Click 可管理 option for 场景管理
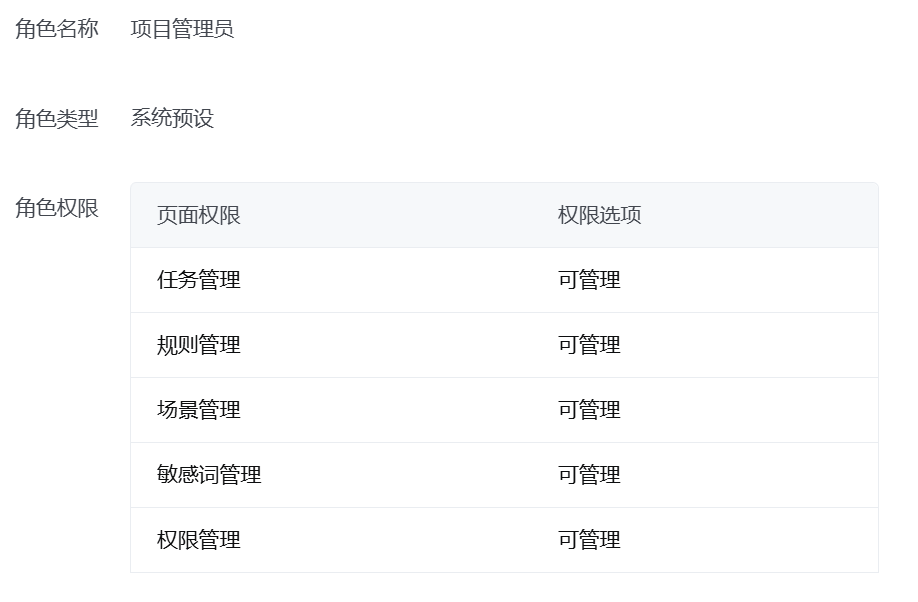This screenshot has width=918, height=602. coord(589,410)
